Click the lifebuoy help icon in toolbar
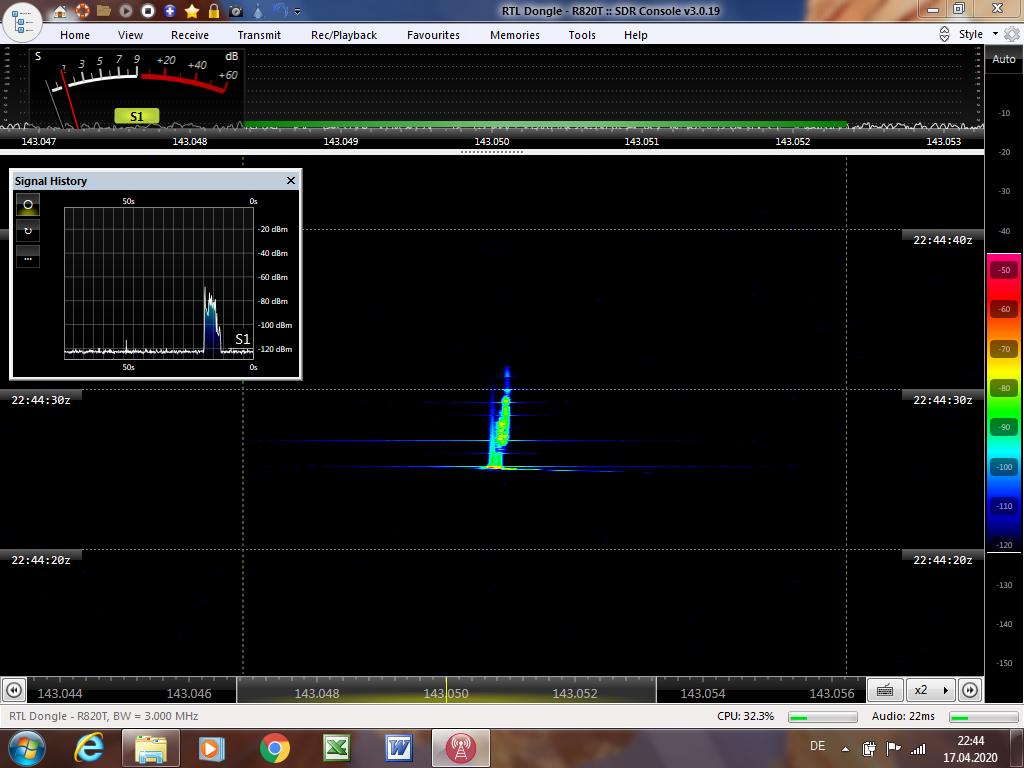The image size is (1024, 768). (x=82, y=11)
